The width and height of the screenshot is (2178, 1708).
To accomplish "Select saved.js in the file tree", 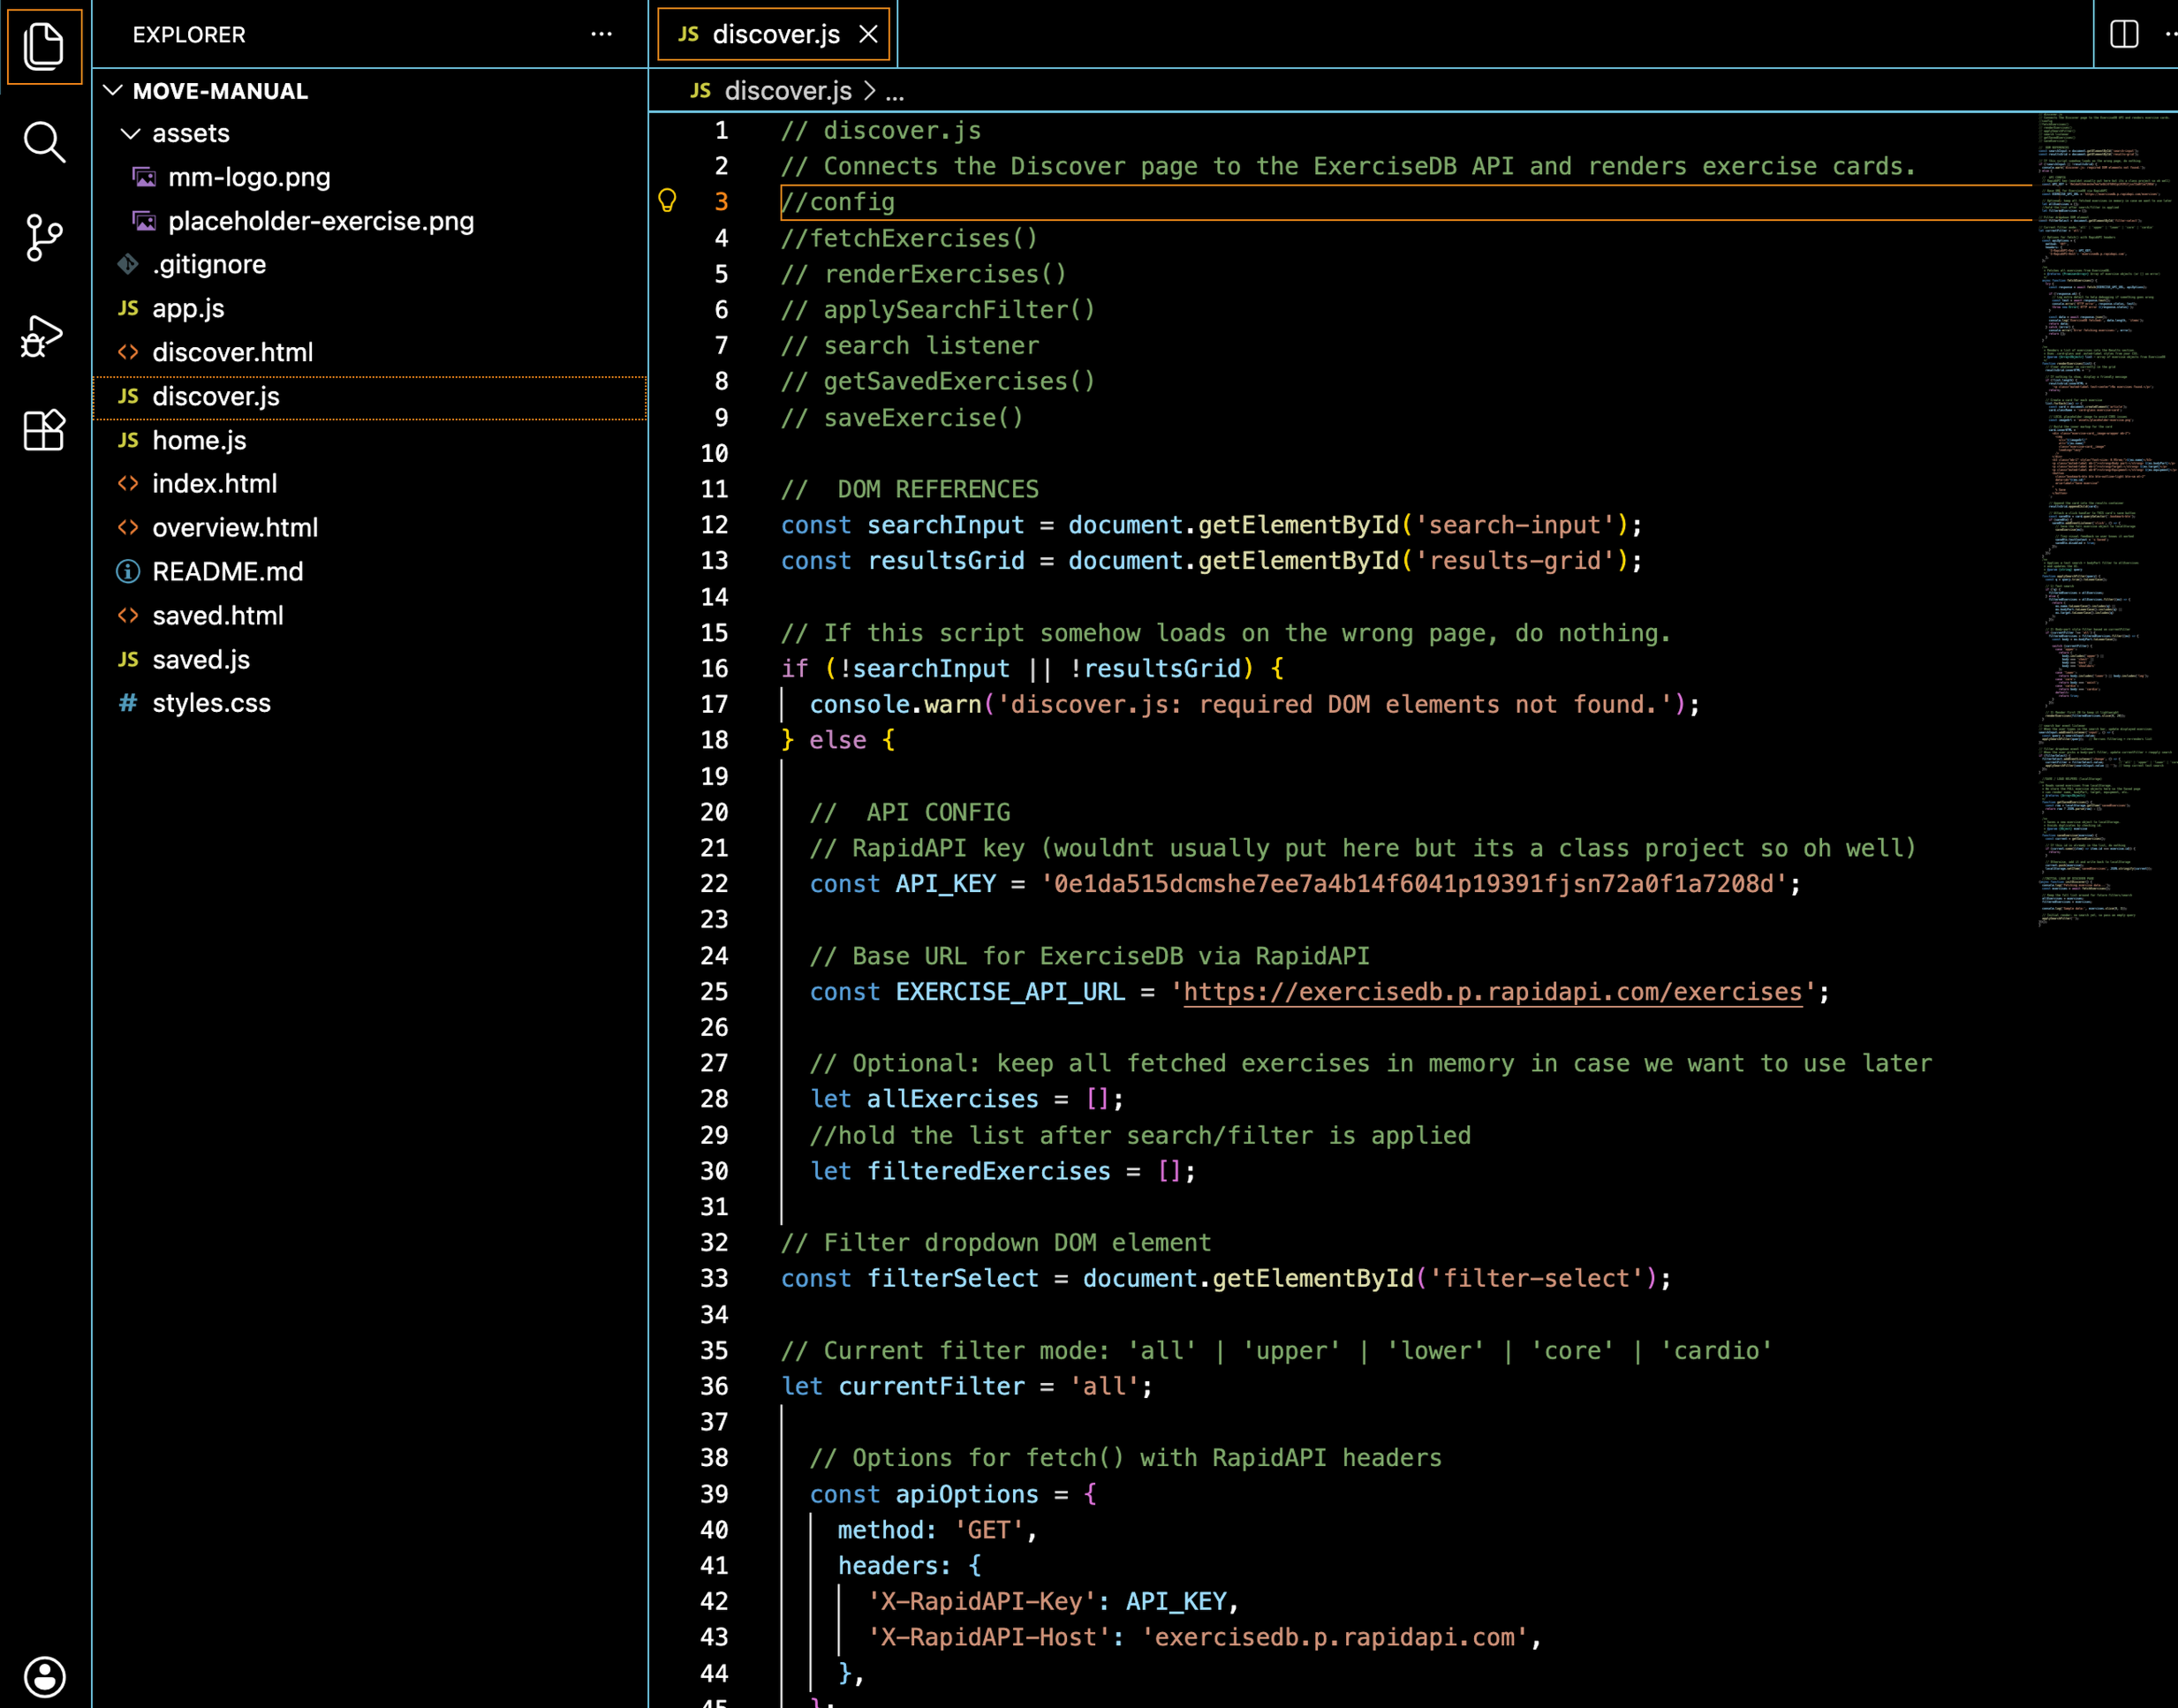I will coord(202,659).
